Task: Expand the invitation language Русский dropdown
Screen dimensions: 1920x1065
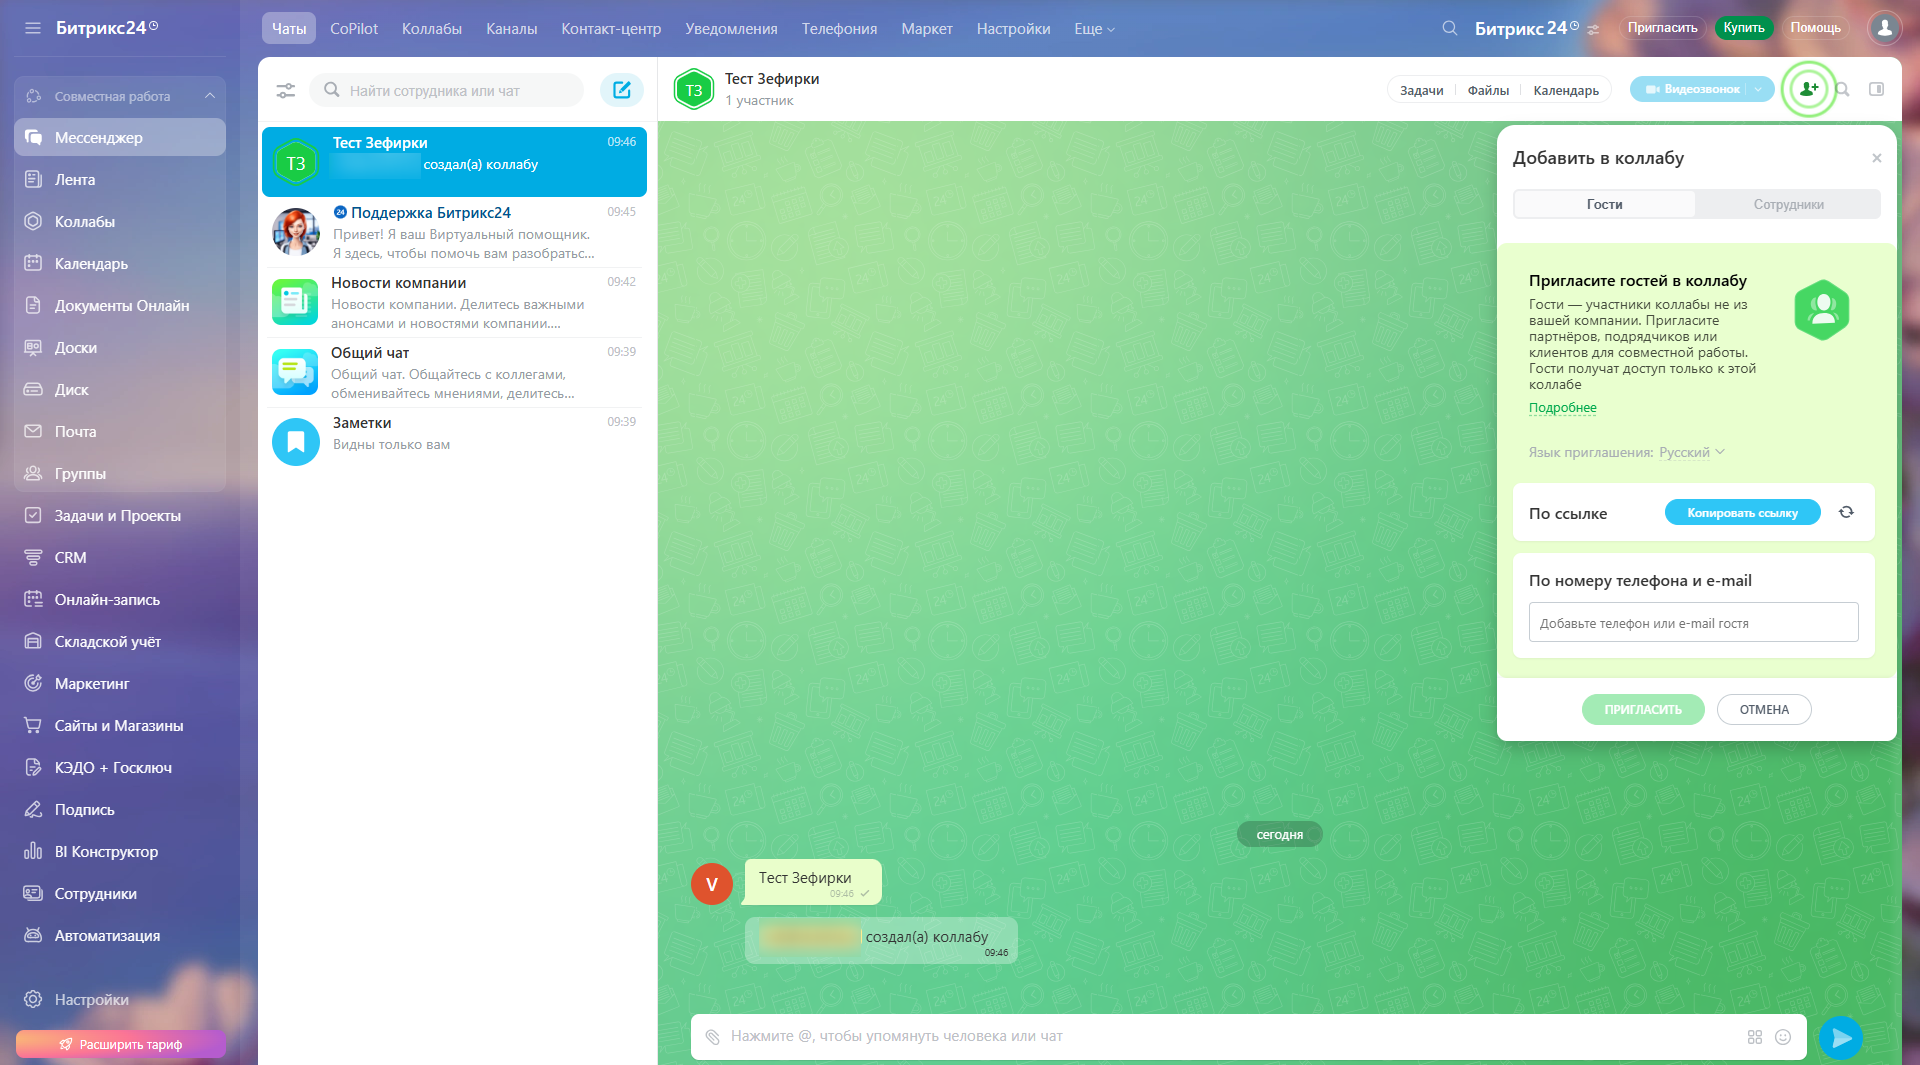Action: click(x=1691, y=452)
